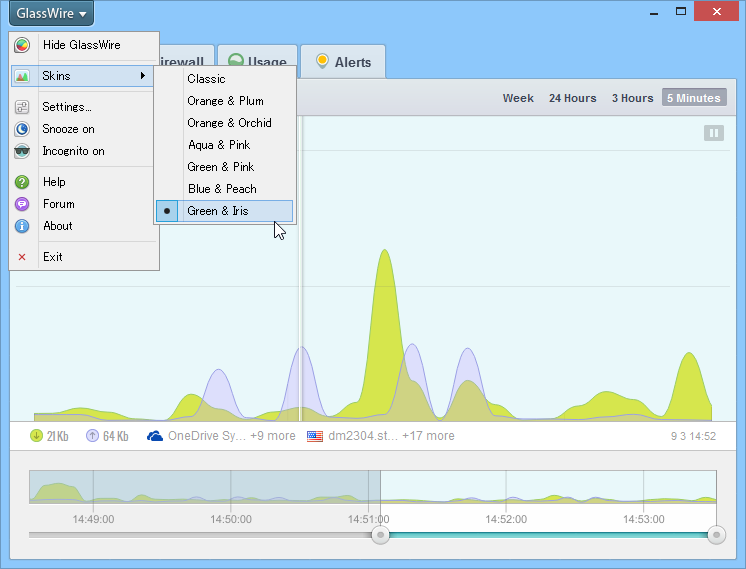Click the Skins chart icon

22,76
